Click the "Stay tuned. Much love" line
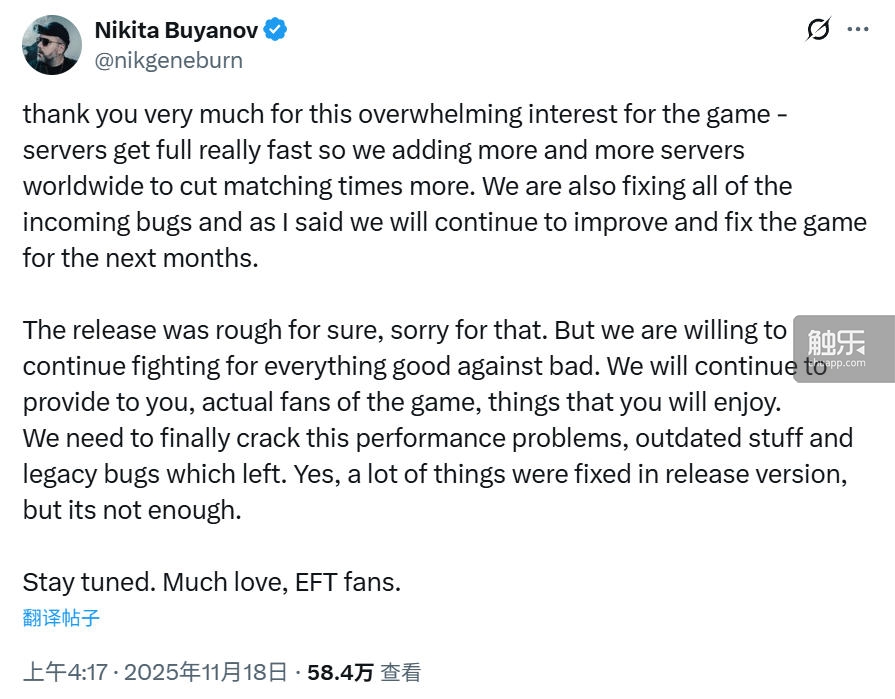Viewport: 895px width, 699px height. tap(211, 582)
